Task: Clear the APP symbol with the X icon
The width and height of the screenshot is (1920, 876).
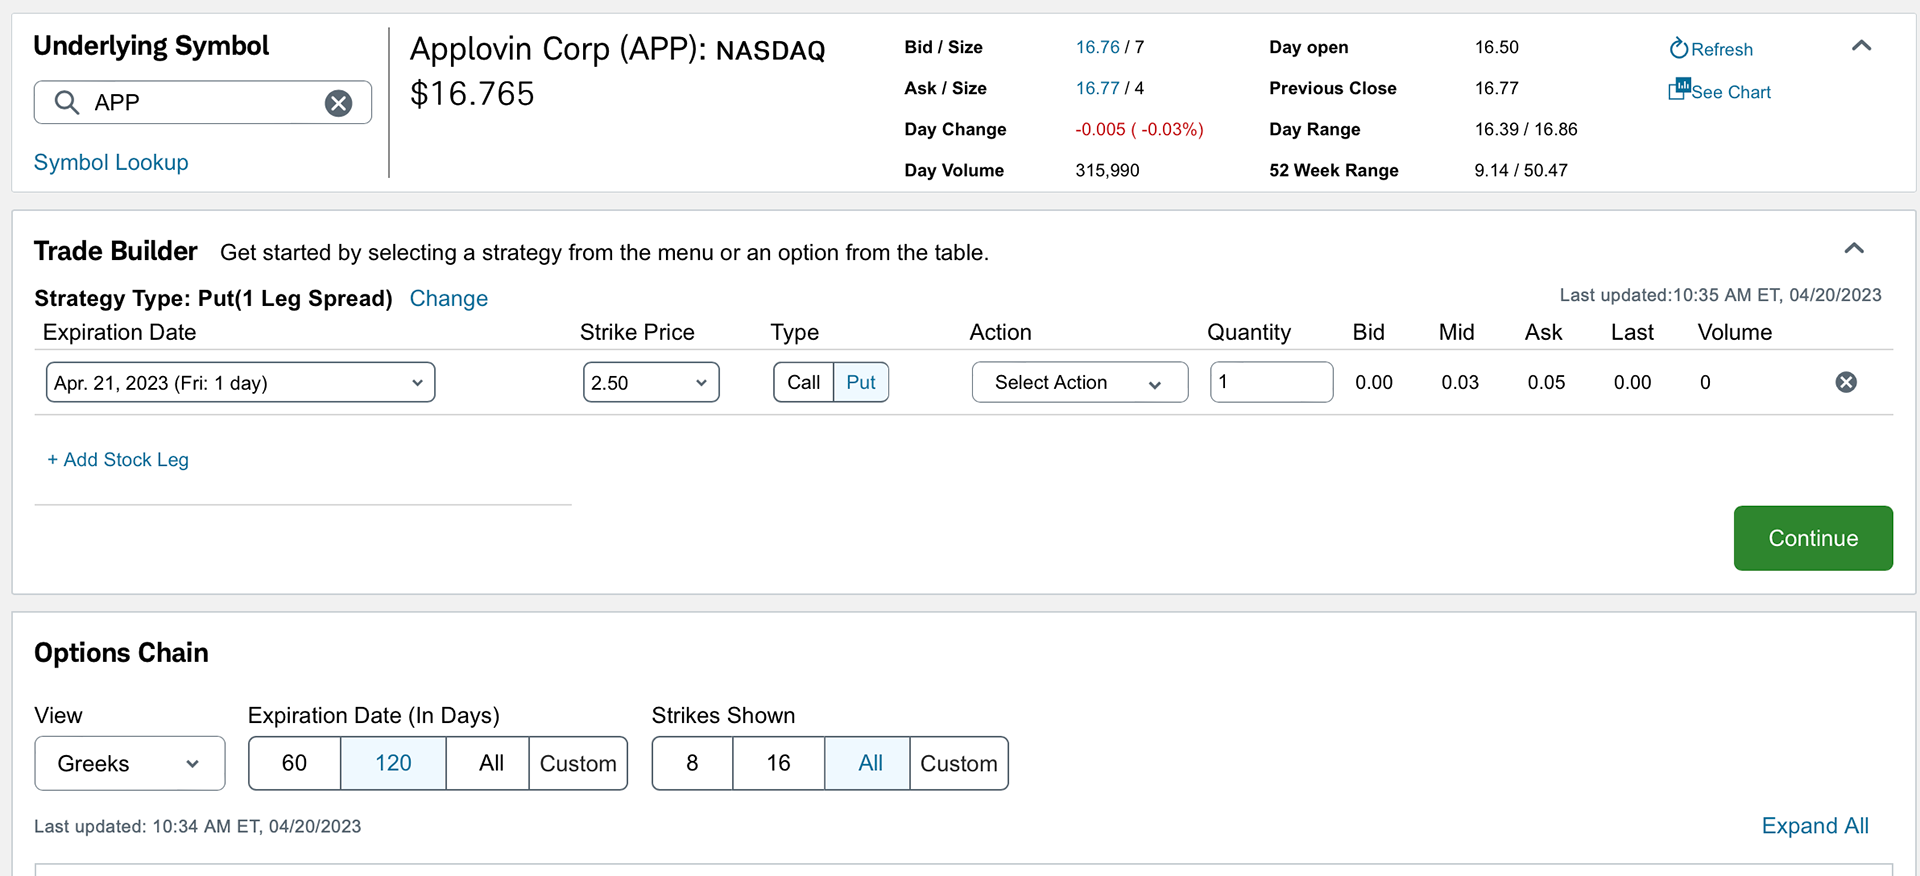Action: [339, 103]
